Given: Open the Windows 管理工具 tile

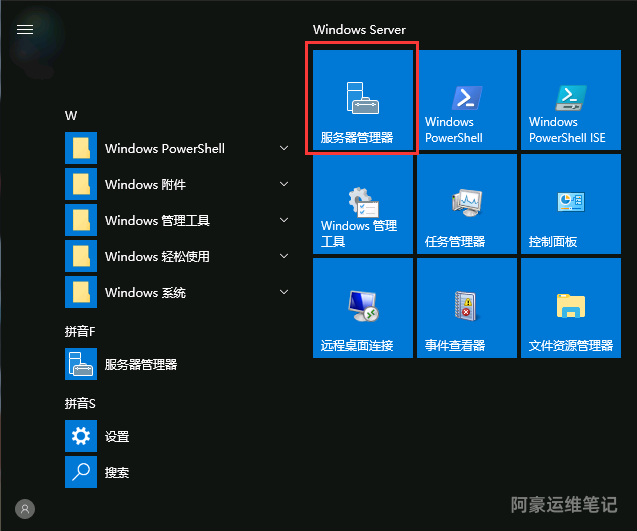Looking at the screenshot, I should [x=362, y=204].
